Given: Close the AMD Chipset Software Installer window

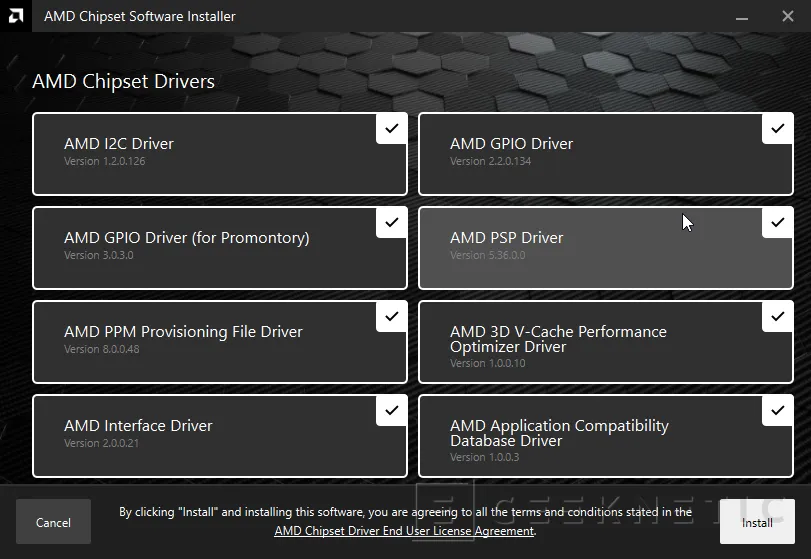Looking at the screenshot, I should click(x=787, y=17).
